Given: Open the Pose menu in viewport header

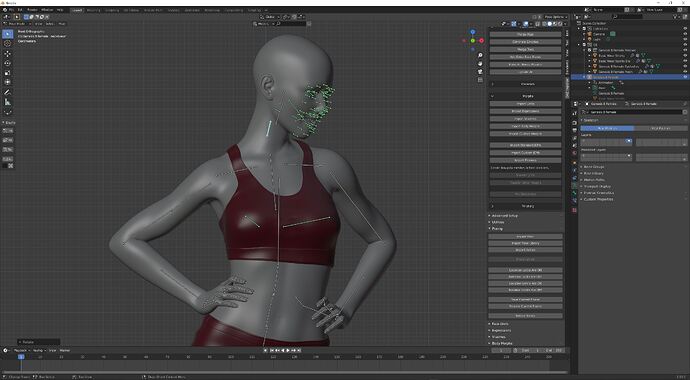Looking at the screenshot, I should [62, 24].
